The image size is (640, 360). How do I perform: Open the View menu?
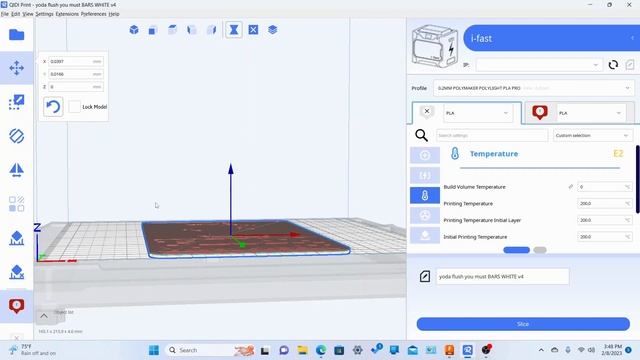point(28,14)
